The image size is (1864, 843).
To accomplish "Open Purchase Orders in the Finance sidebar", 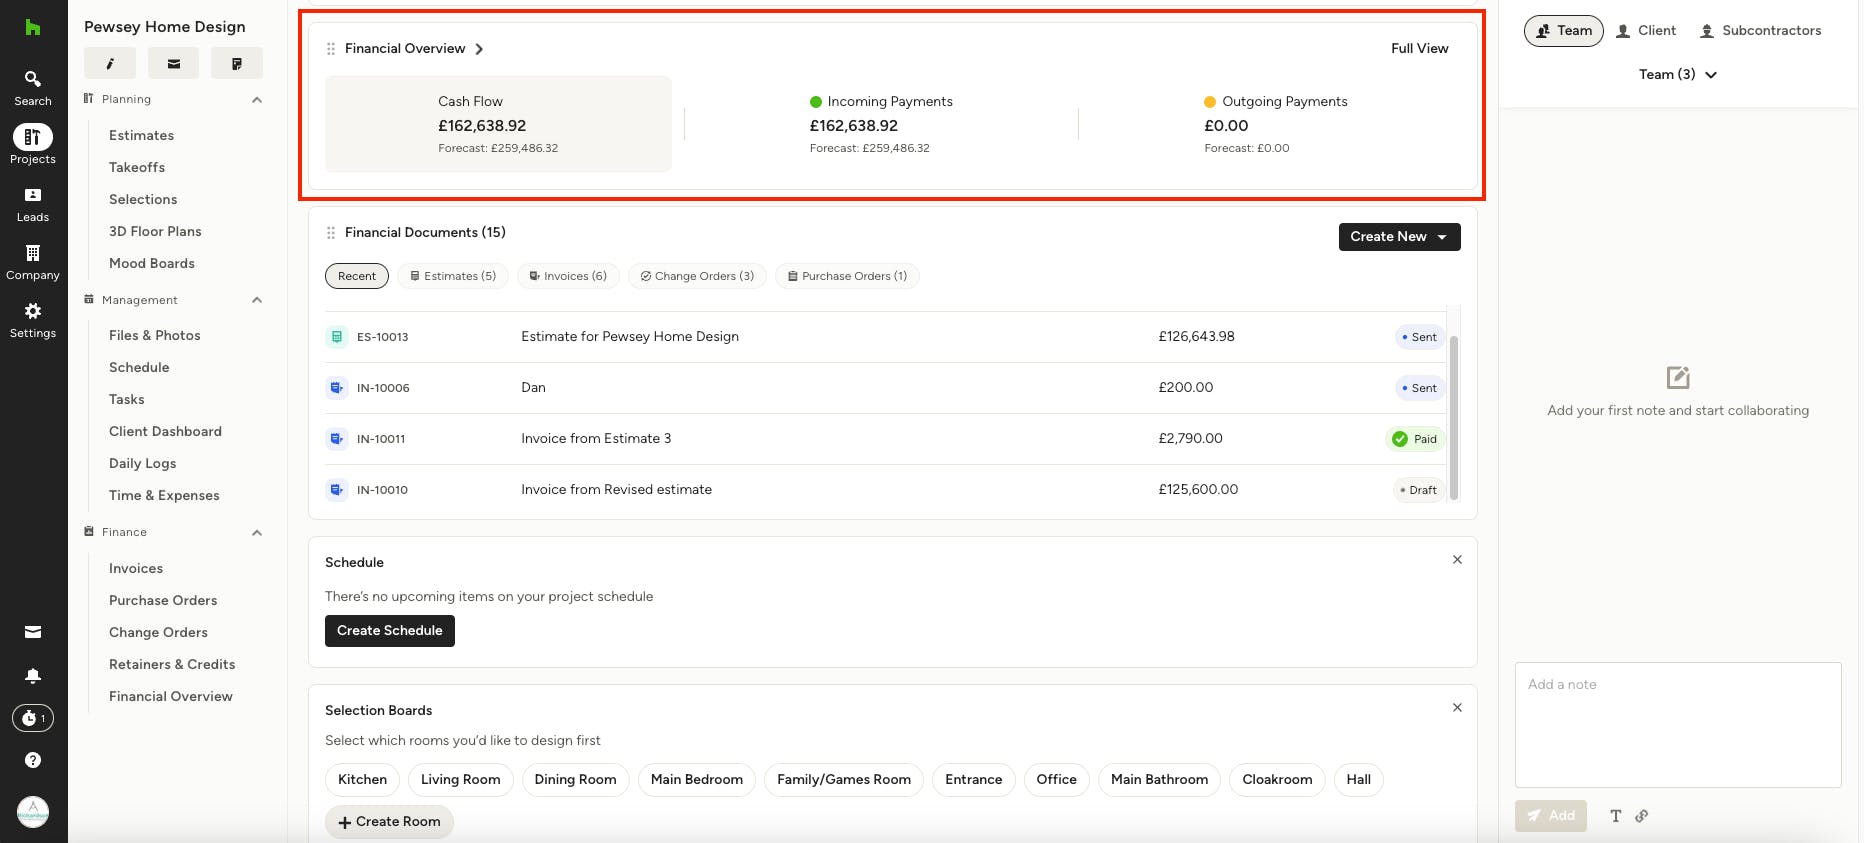I will (163, 600).
